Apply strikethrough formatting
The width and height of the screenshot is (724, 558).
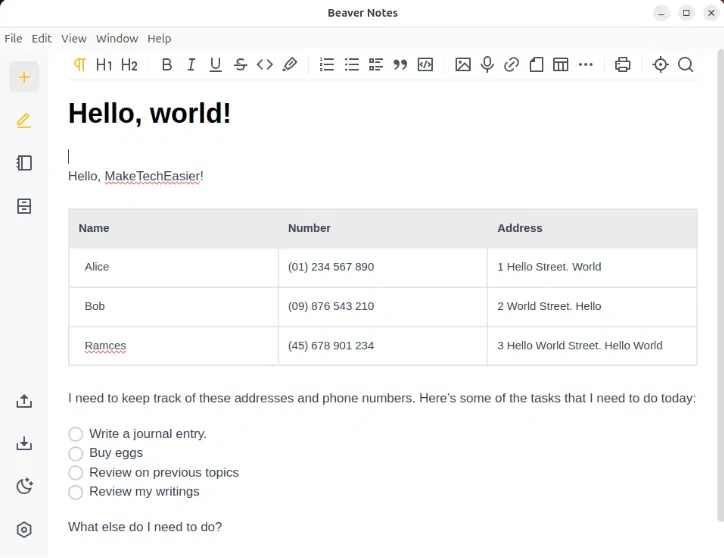240,65
